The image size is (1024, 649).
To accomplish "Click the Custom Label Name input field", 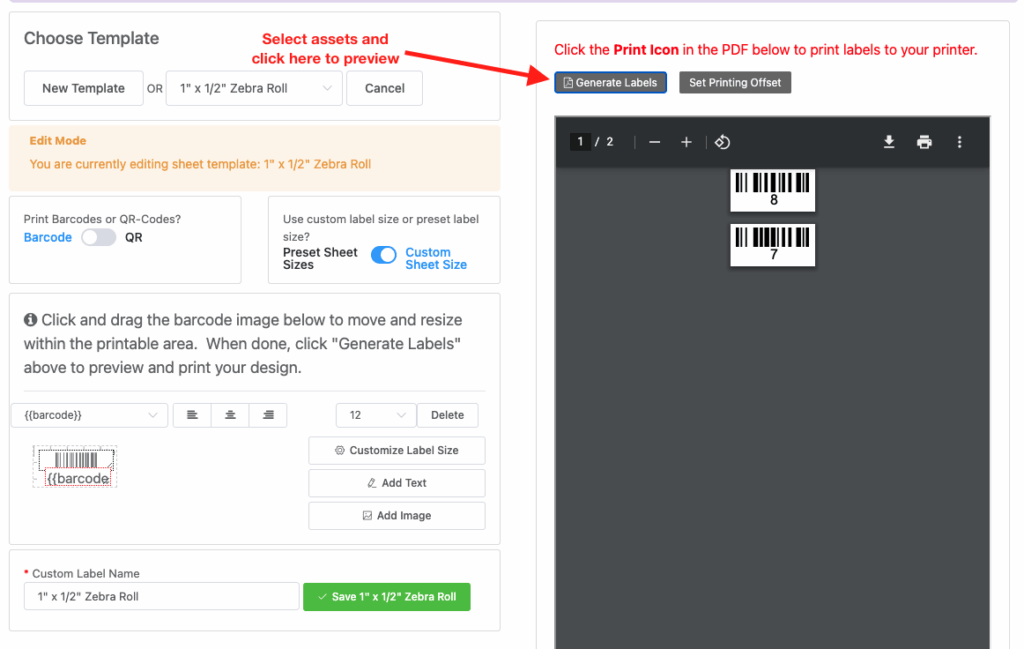I will point(160,596).
